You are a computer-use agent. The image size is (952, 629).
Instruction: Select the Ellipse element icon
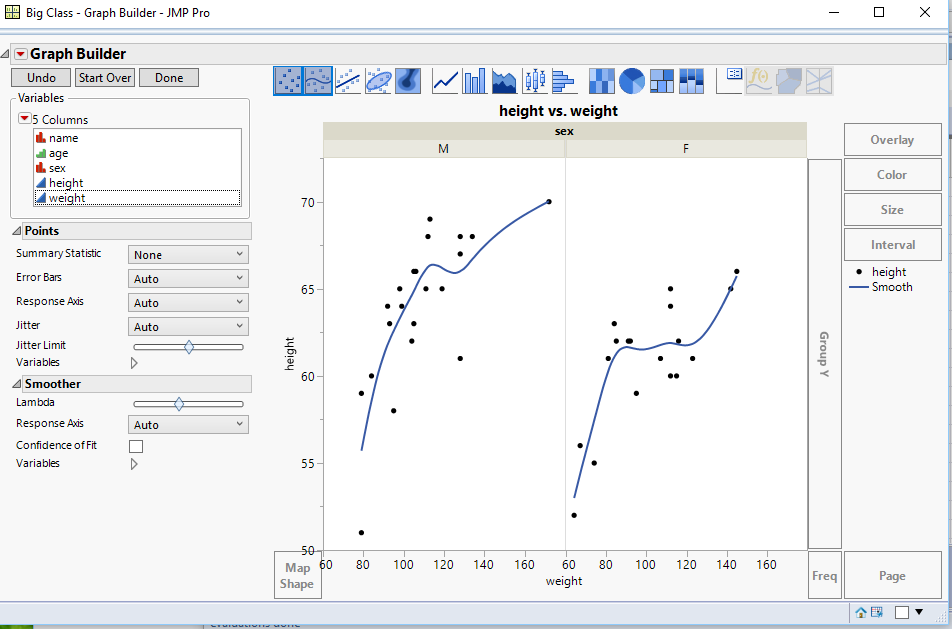378,81
